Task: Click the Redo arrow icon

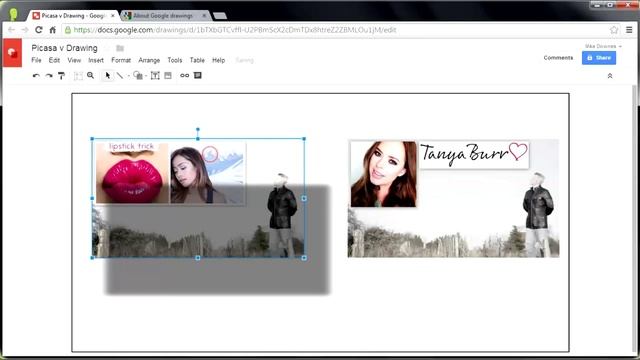Action: tap(49, 76)
